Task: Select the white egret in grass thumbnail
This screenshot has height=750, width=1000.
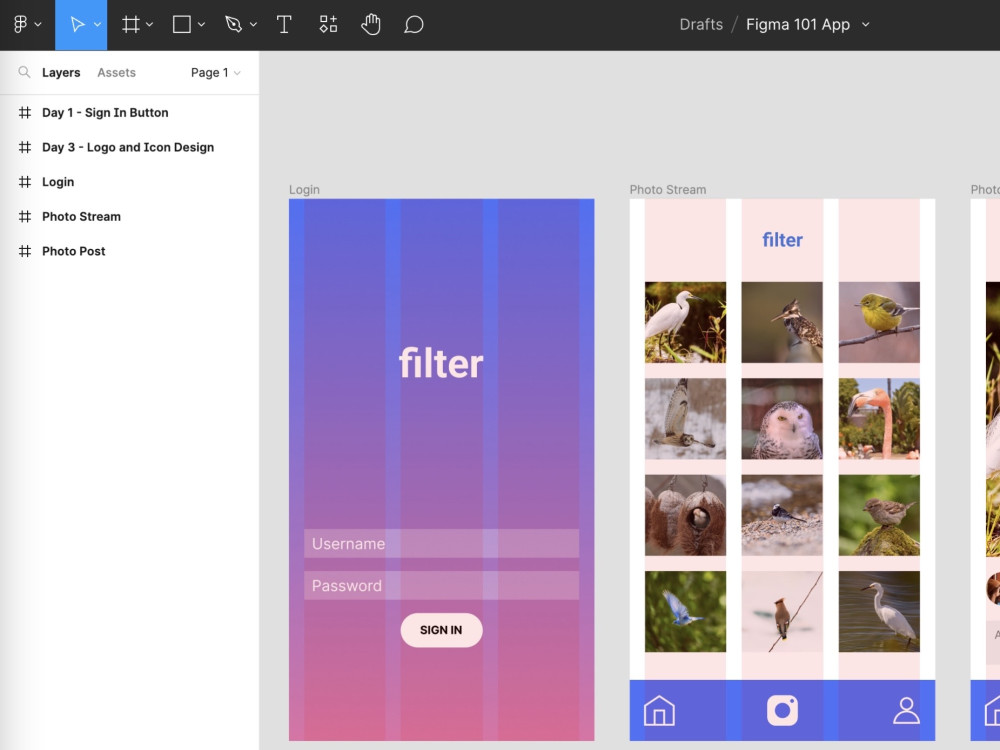Action: [x=685, y=322]
